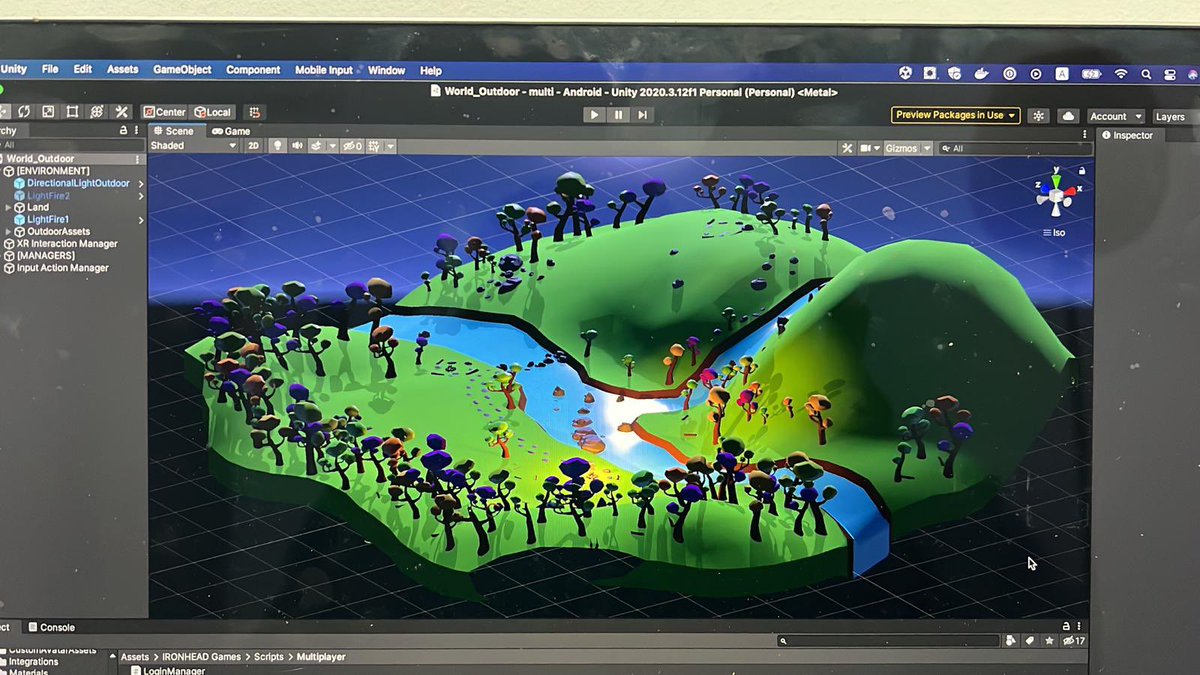The height and width of the screenshot is (675, 1200).
Task: Click Docker whale icon in menu bar
Action: coord(982,74)
